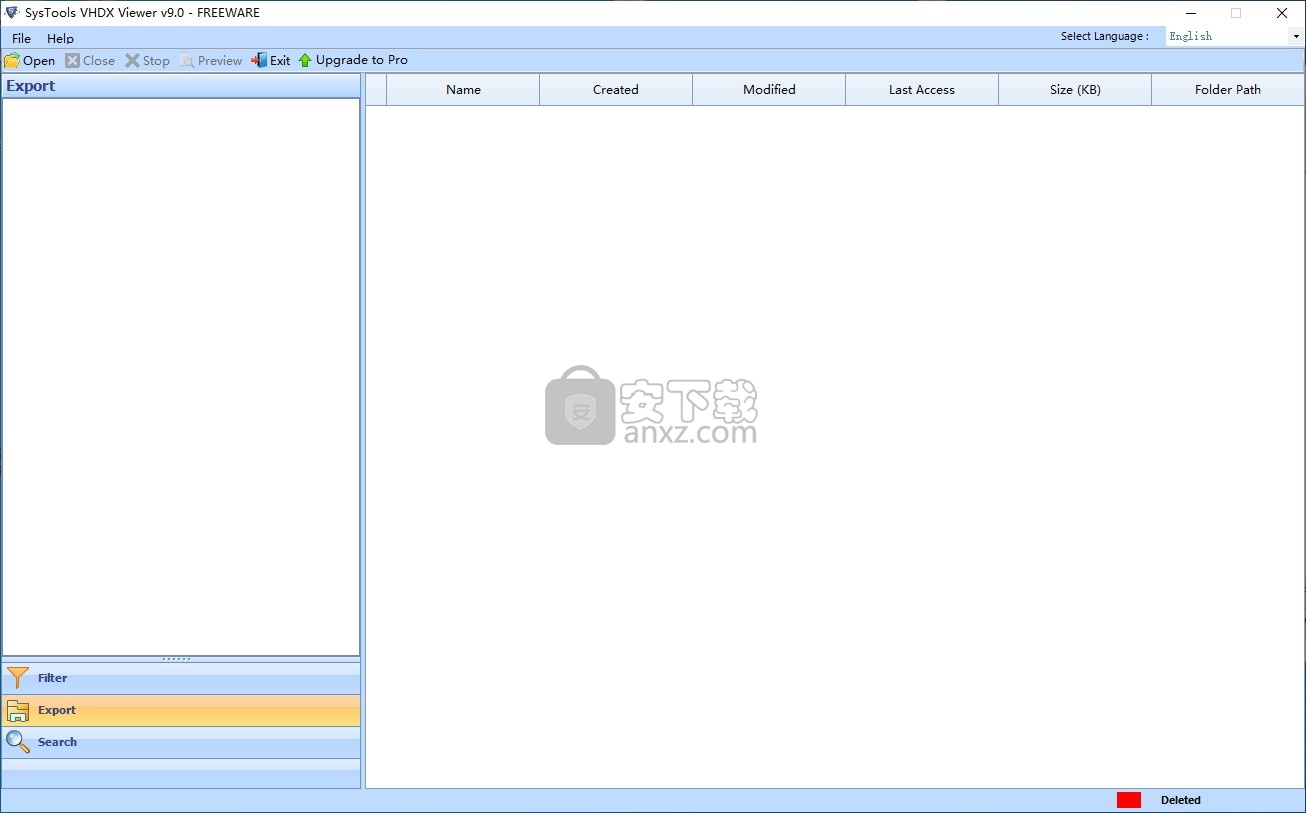Click the Open toolbar label
The width and height of the screenshot is (1306, 813).
[x=39, y=60]
